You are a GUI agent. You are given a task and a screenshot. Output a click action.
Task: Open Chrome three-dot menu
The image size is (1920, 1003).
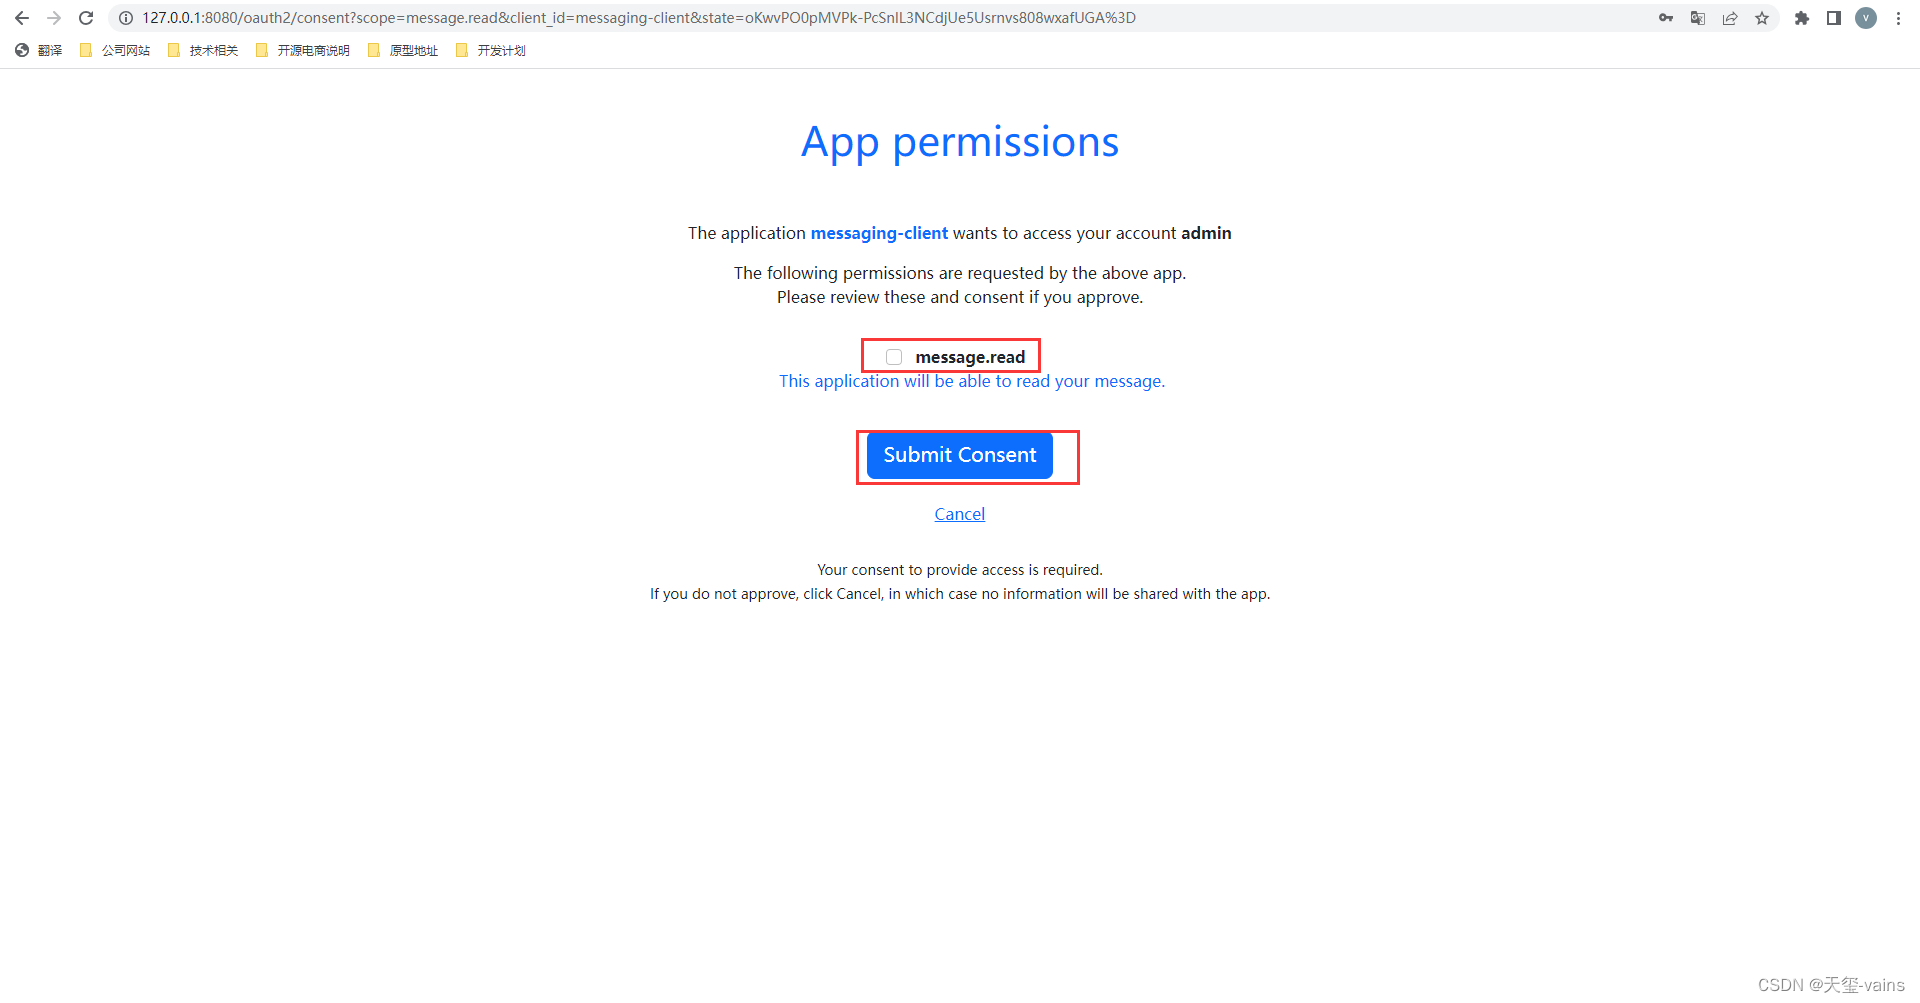click(x=1898, y=18)
